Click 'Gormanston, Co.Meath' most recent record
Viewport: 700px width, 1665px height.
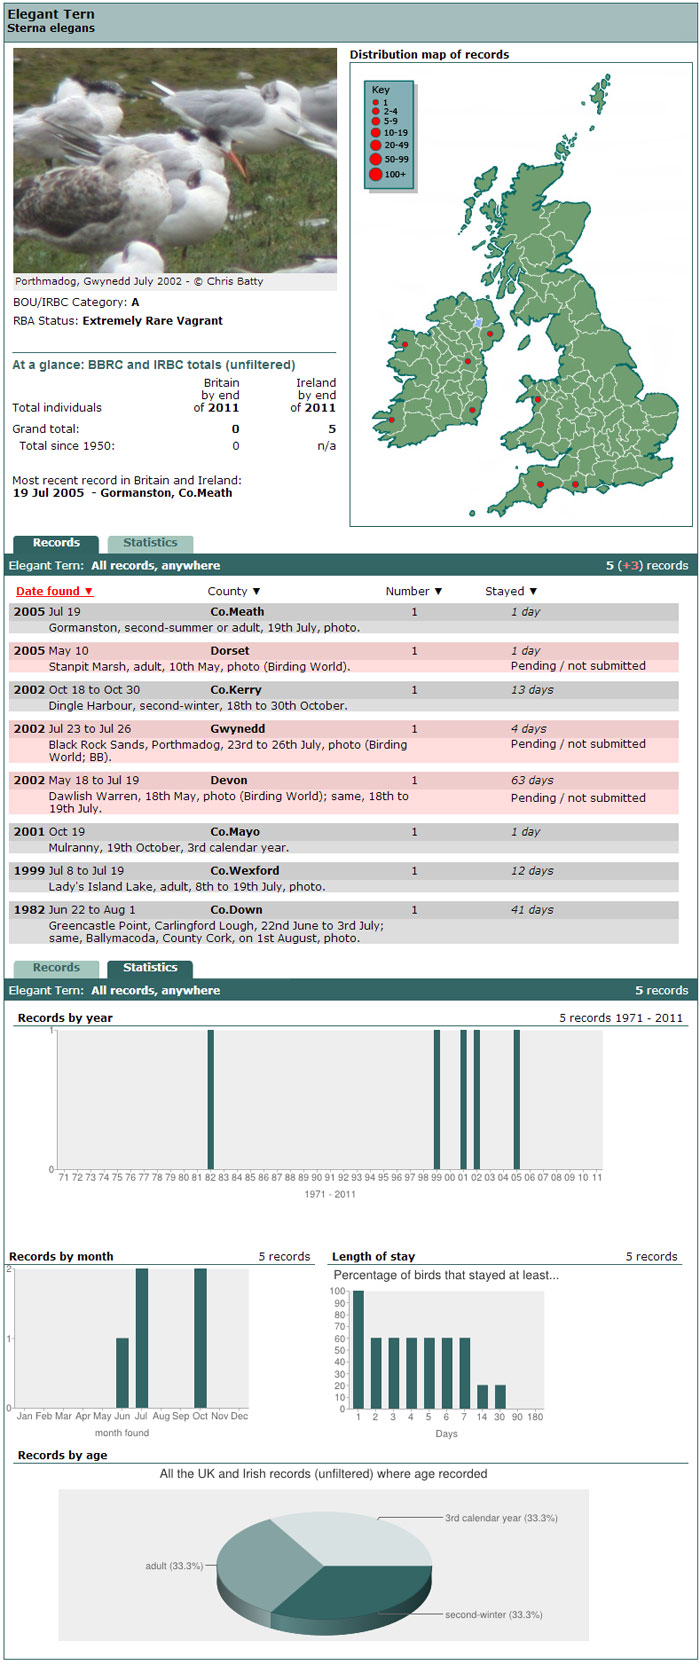tap(166, 493)
